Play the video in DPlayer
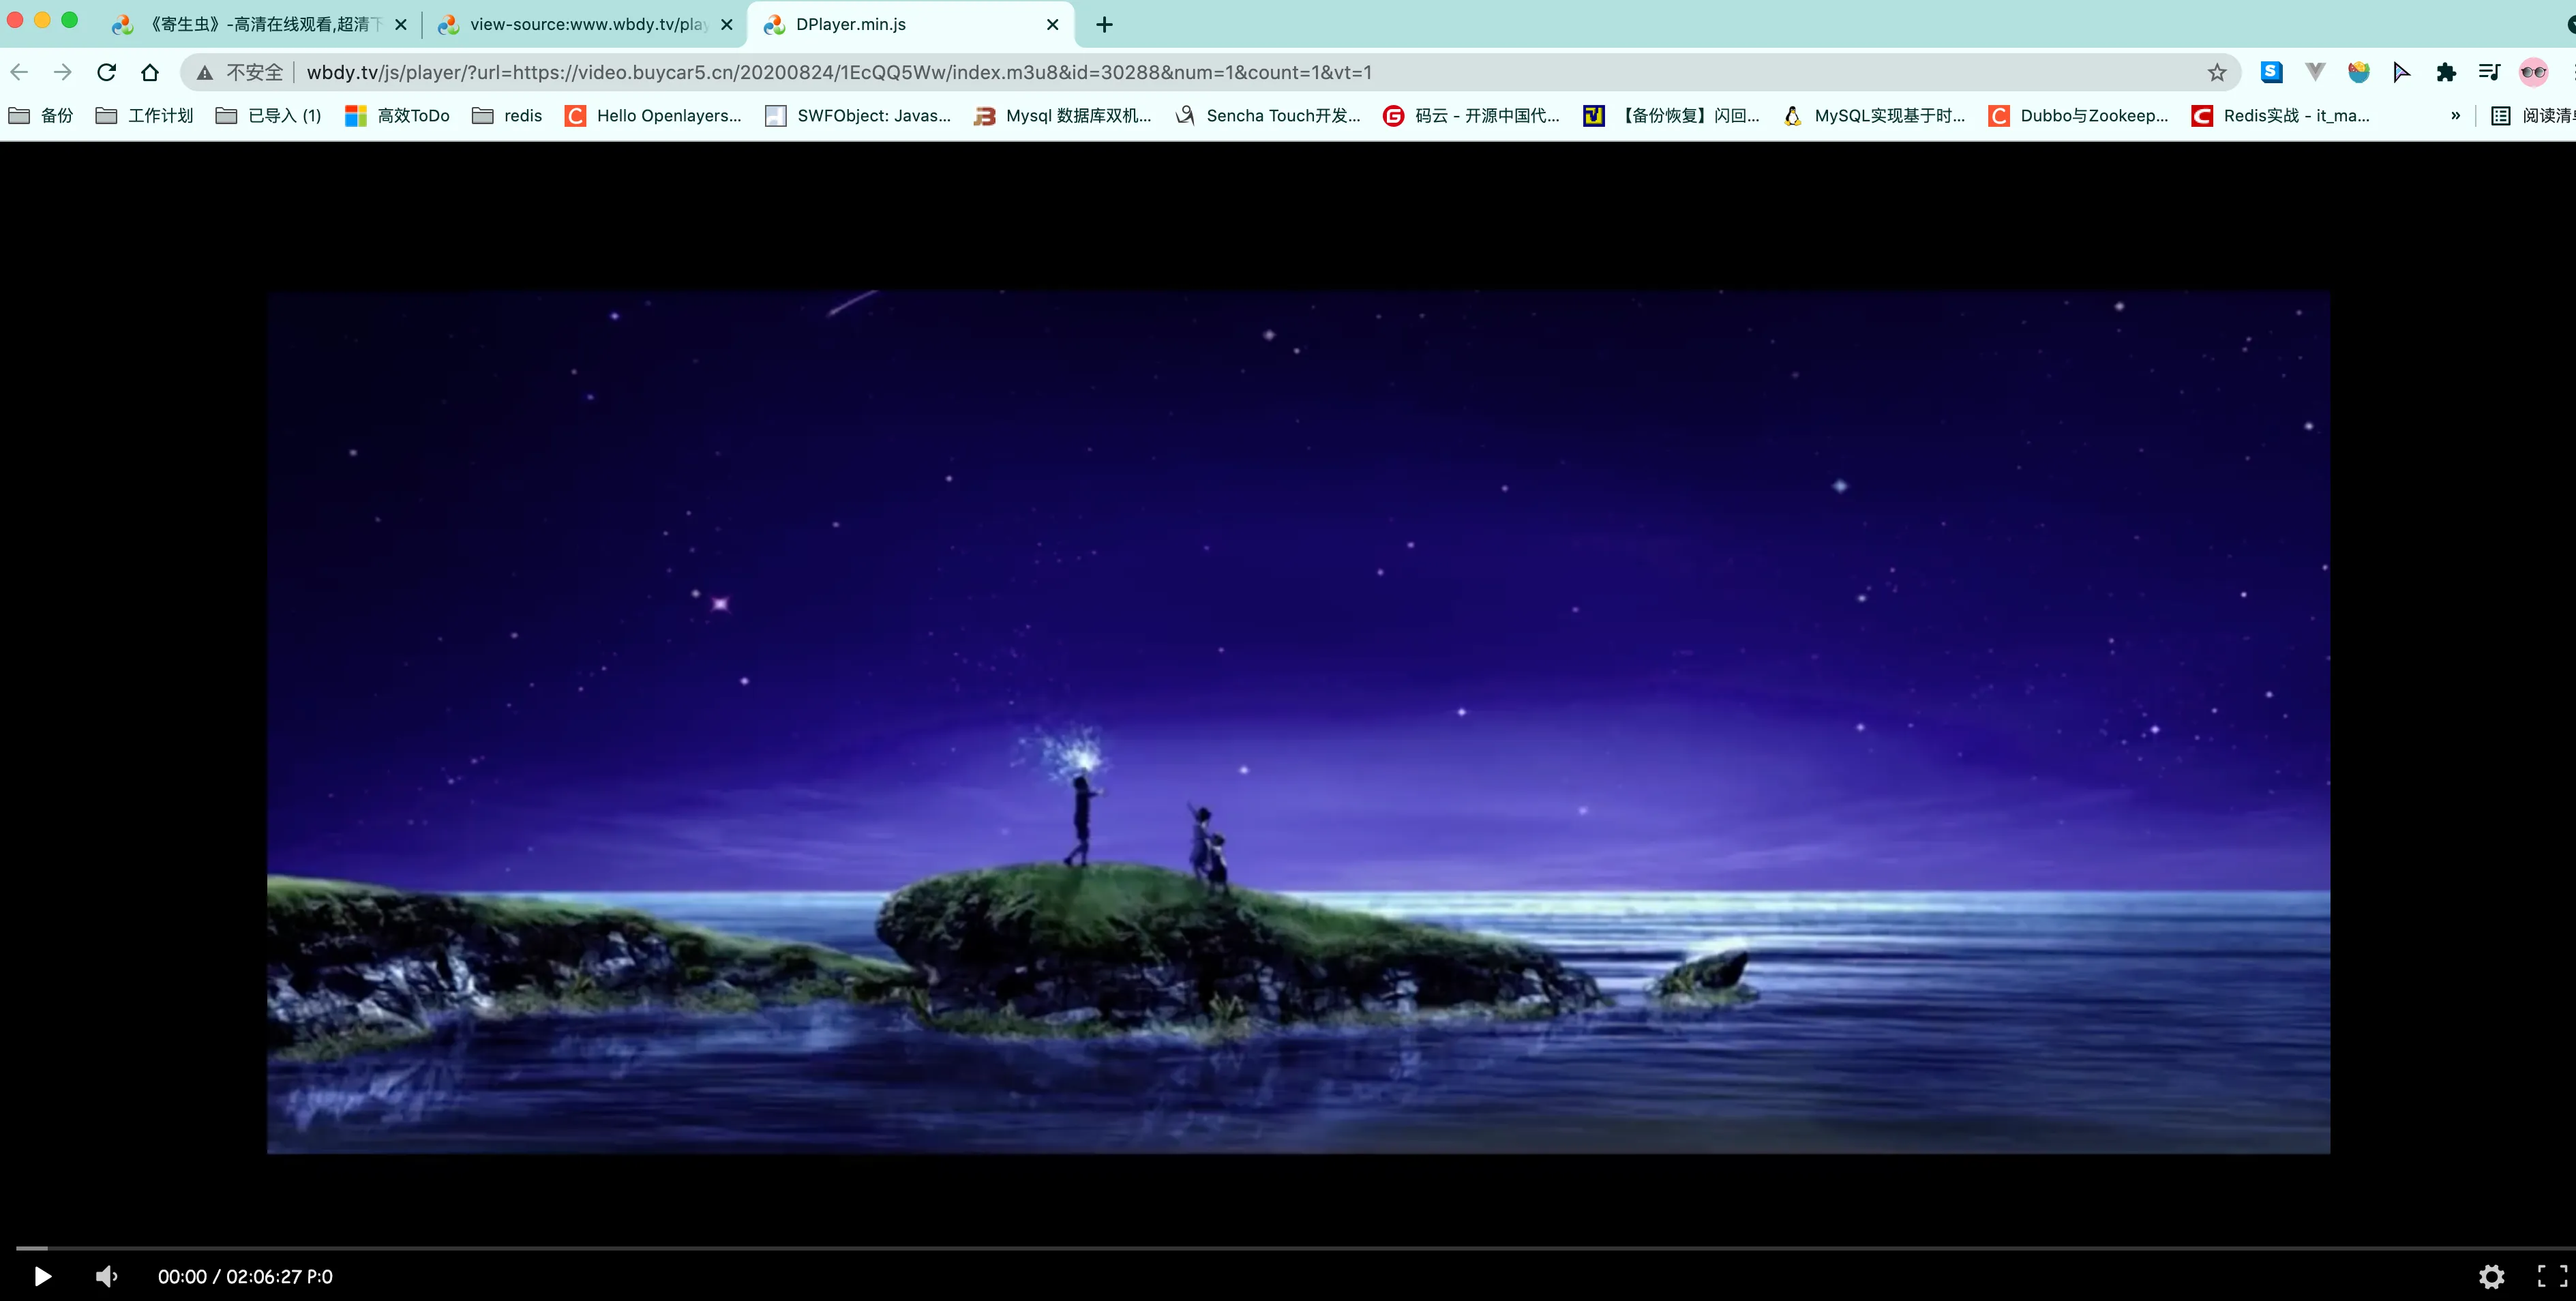2576x1301 pixels. pos(42,1276)
